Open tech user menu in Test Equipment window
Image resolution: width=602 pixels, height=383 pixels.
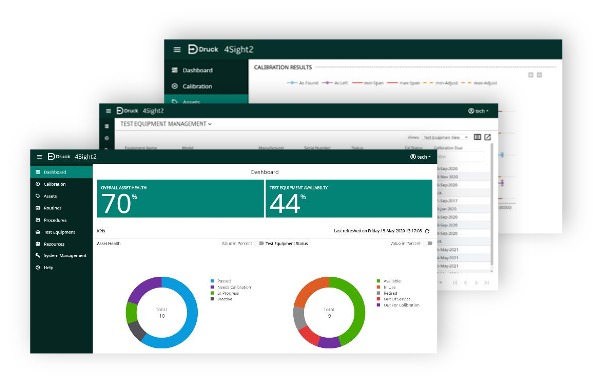point(478,111)
